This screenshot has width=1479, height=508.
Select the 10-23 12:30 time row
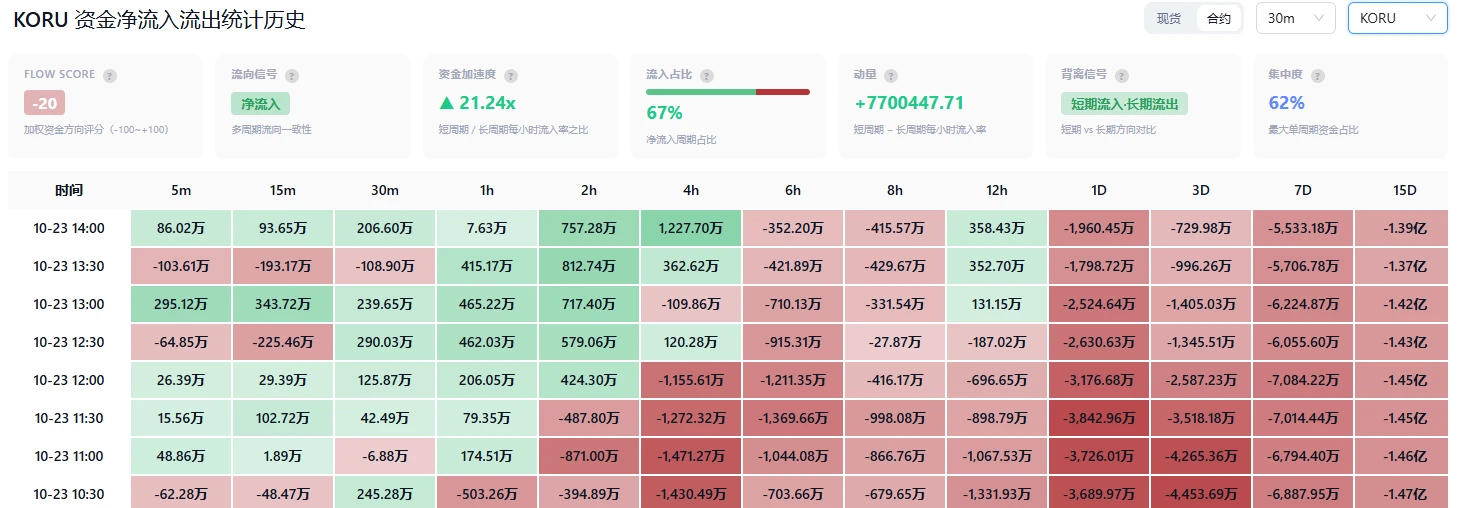pyautogui.click(x=728, y=342)
